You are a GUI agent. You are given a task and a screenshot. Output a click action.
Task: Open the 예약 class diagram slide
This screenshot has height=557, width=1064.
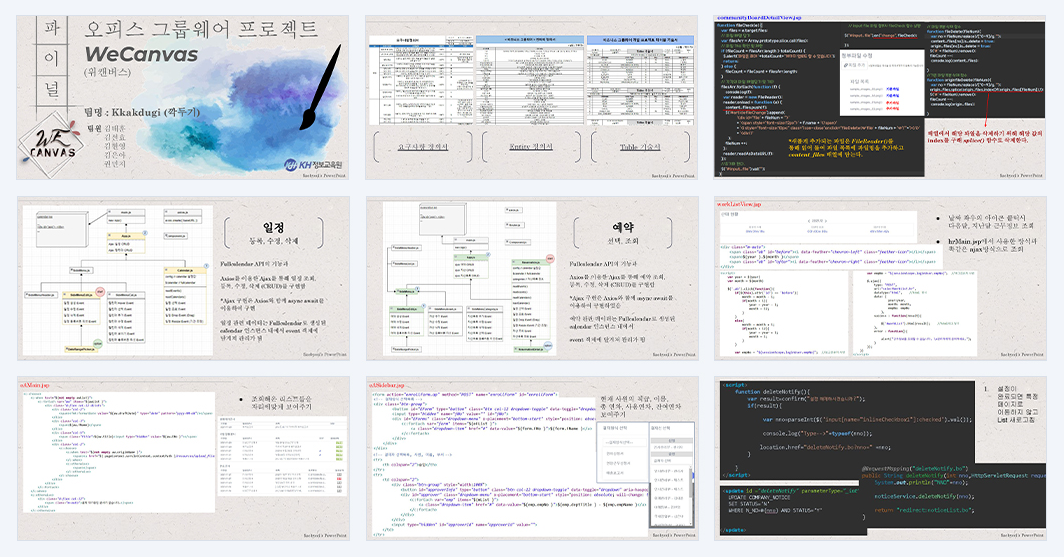point(531,278)
